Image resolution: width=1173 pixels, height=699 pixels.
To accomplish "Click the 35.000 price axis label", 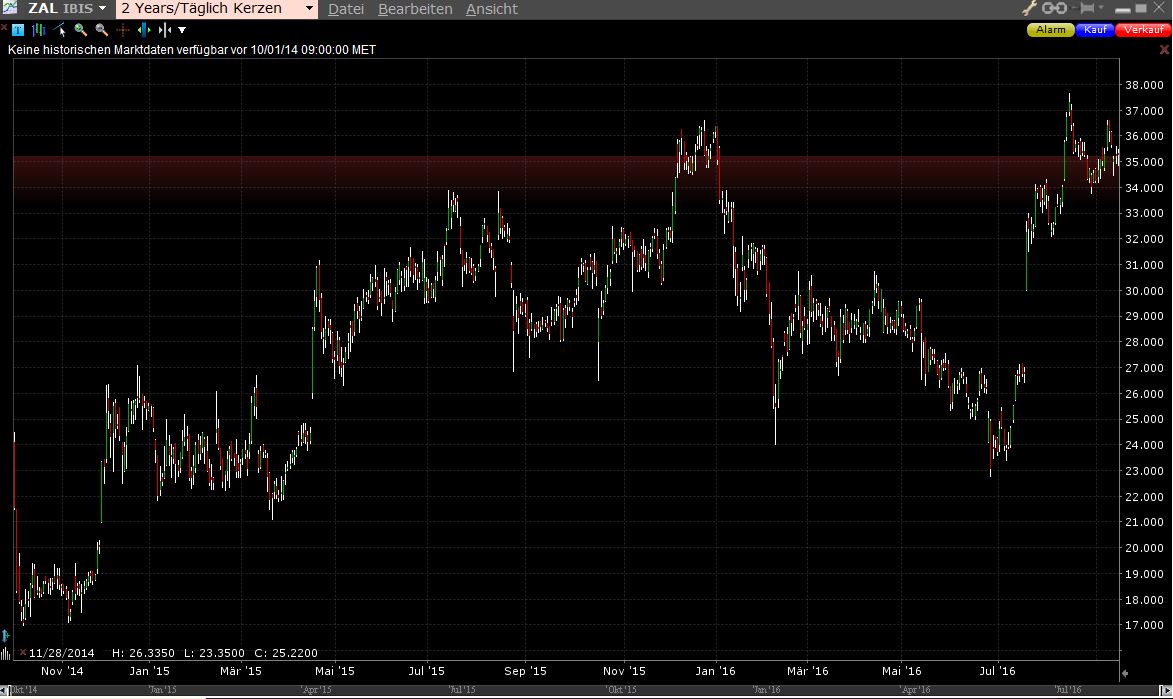I will pos(1145,162).
